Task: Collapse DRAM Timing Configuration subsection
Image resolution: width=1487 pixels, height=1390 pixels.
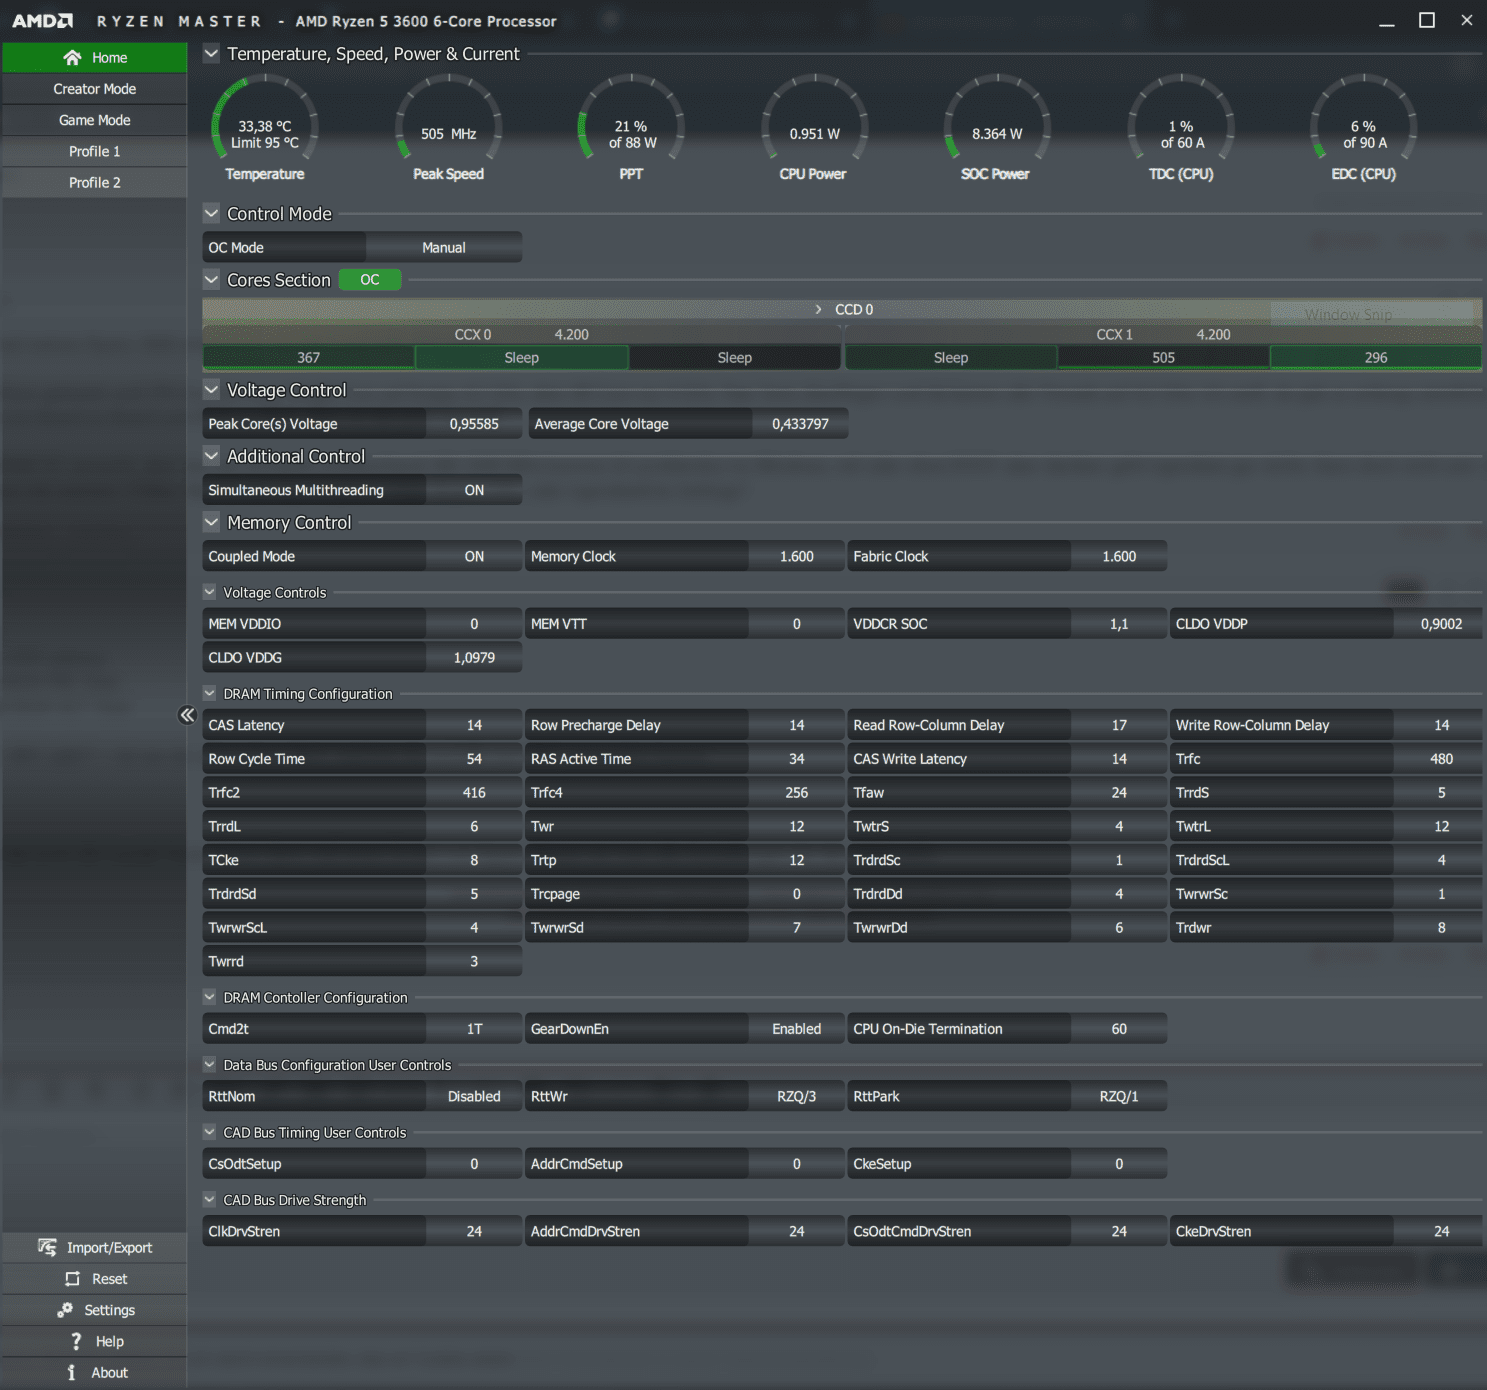Action: click(210, 693)
